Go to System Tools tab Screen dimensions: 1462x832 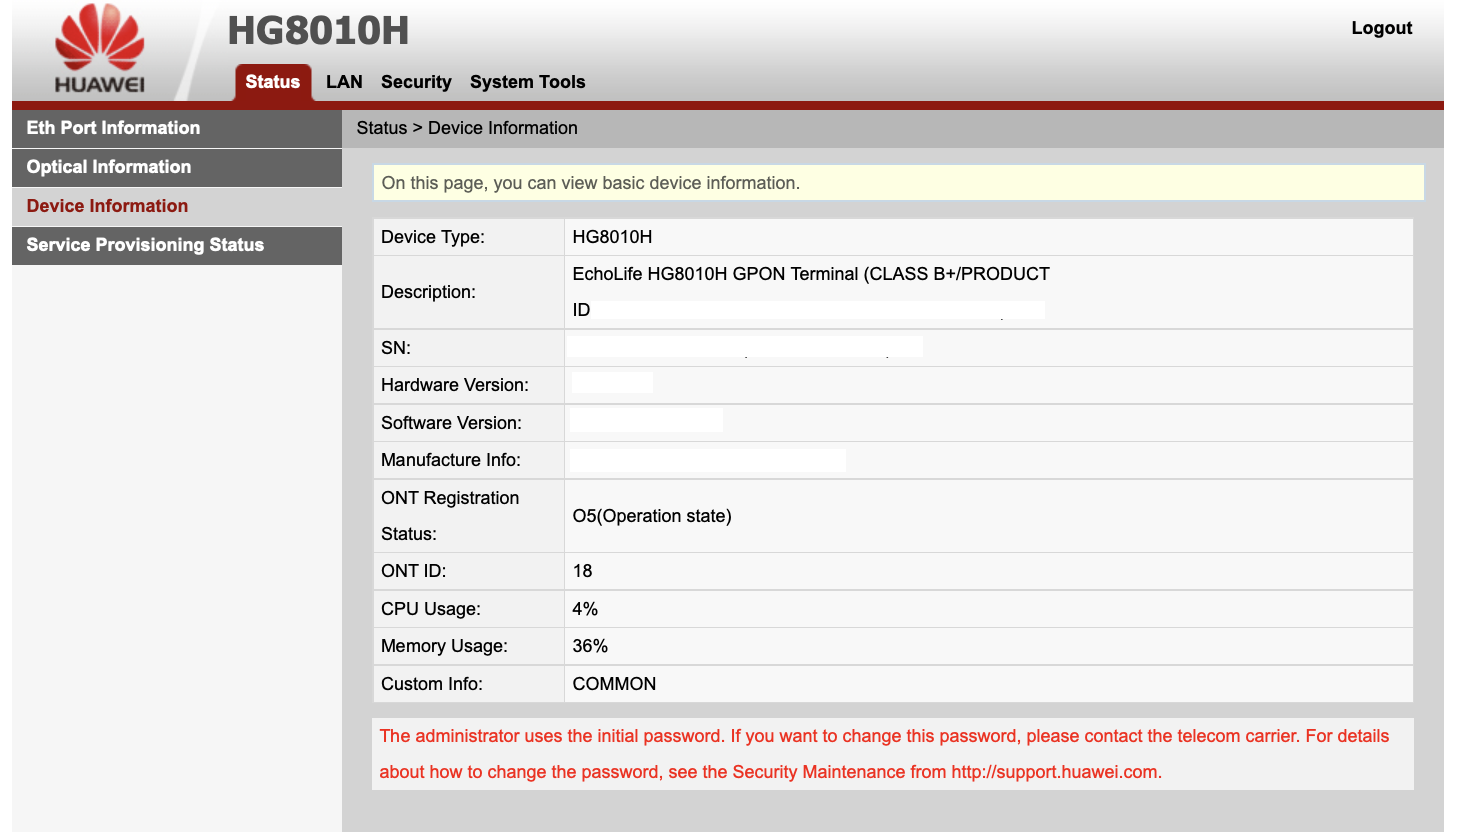(x=527, y=82)
